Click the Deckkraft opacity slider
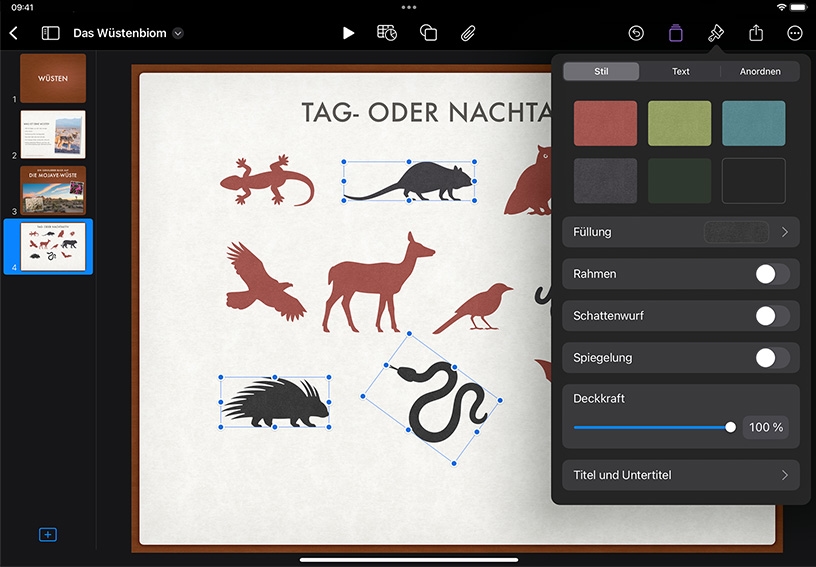Screen dimensions: 816x567 655,428
